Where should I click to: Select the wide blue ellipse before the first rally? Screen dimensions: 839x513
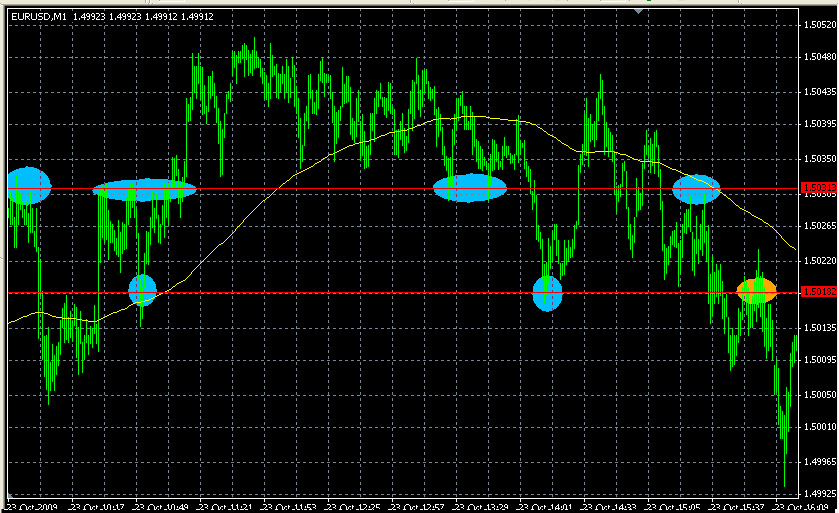(144, 189)
